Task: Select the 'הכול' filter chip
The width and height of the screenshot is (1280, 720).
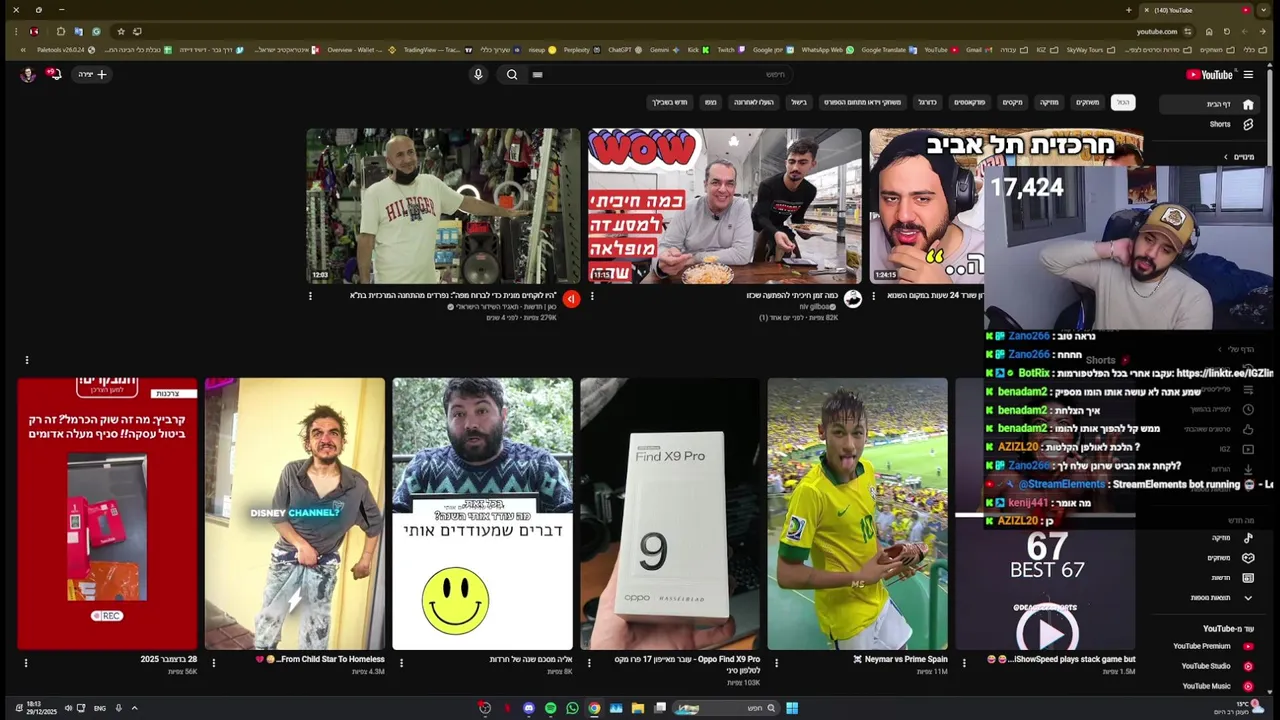Action: tap(1123, 102)
